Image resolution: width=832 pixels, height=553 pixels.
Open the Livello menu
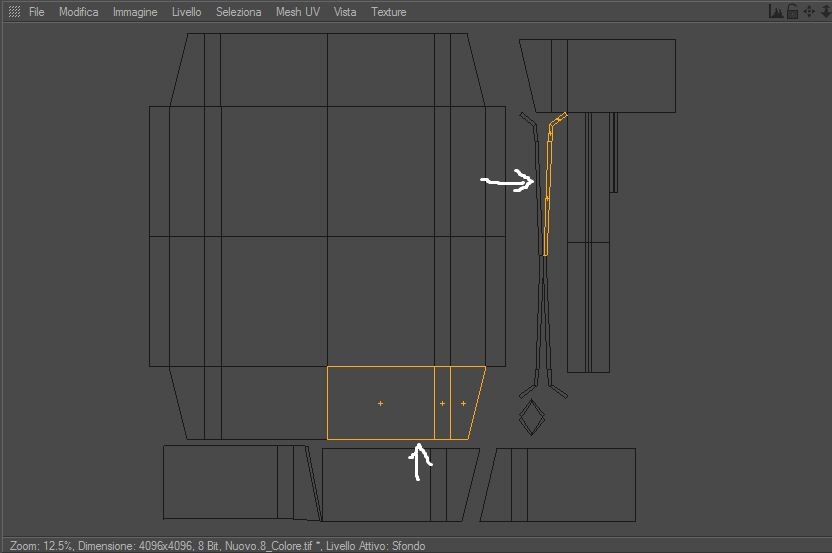(x=186, y=12)
